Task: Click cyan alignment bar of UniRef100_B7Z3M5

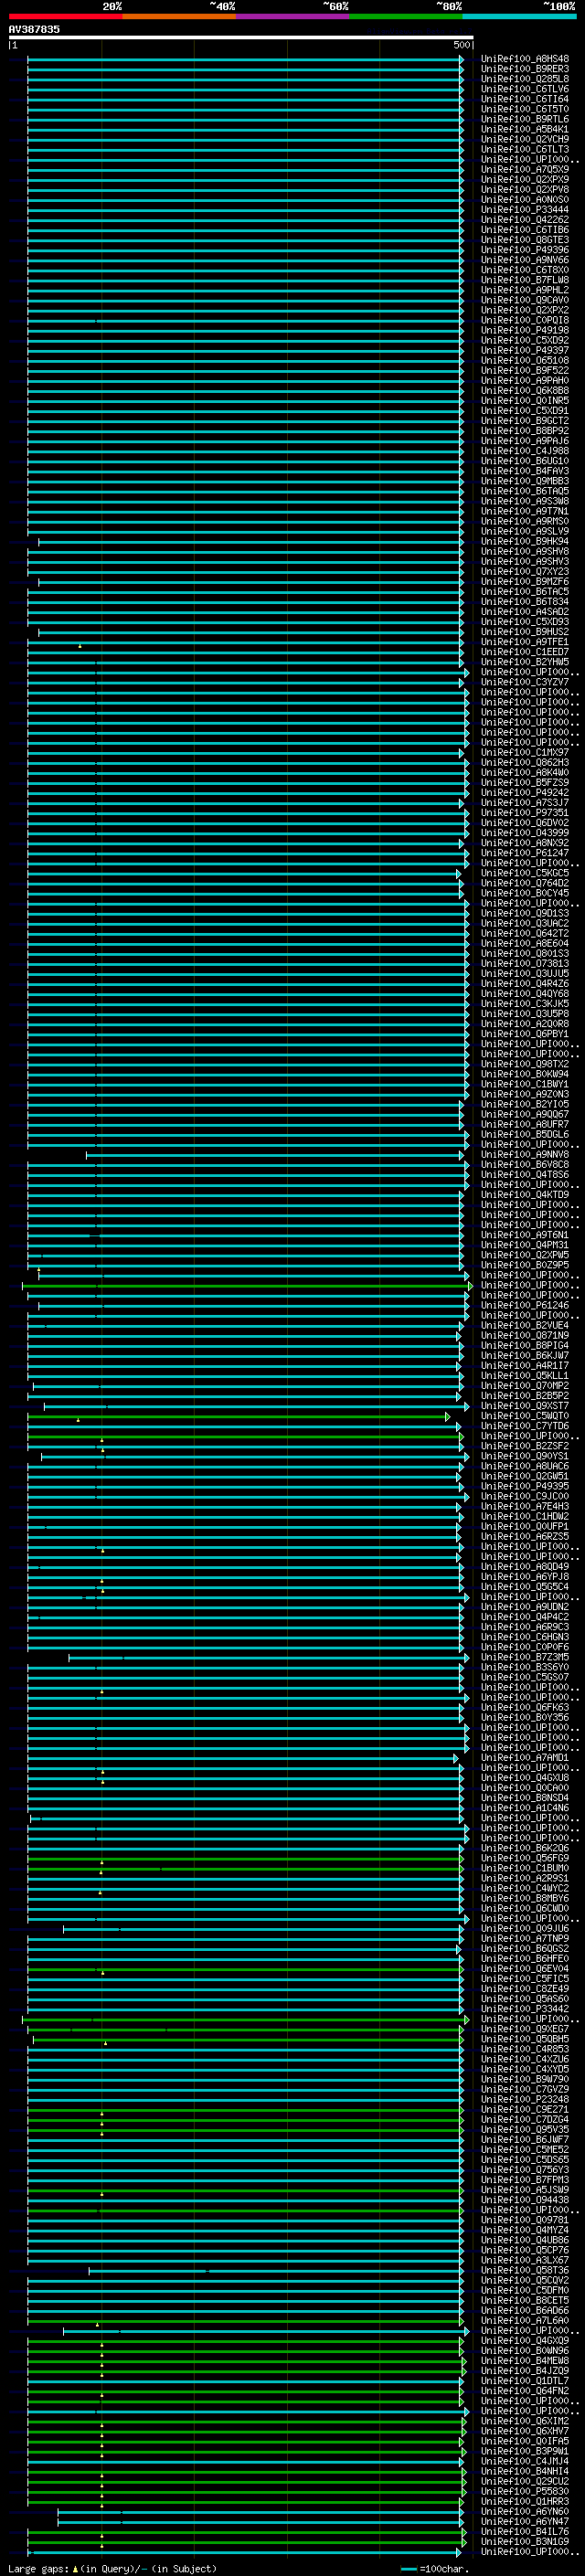Action: (x=268, y=1658)
